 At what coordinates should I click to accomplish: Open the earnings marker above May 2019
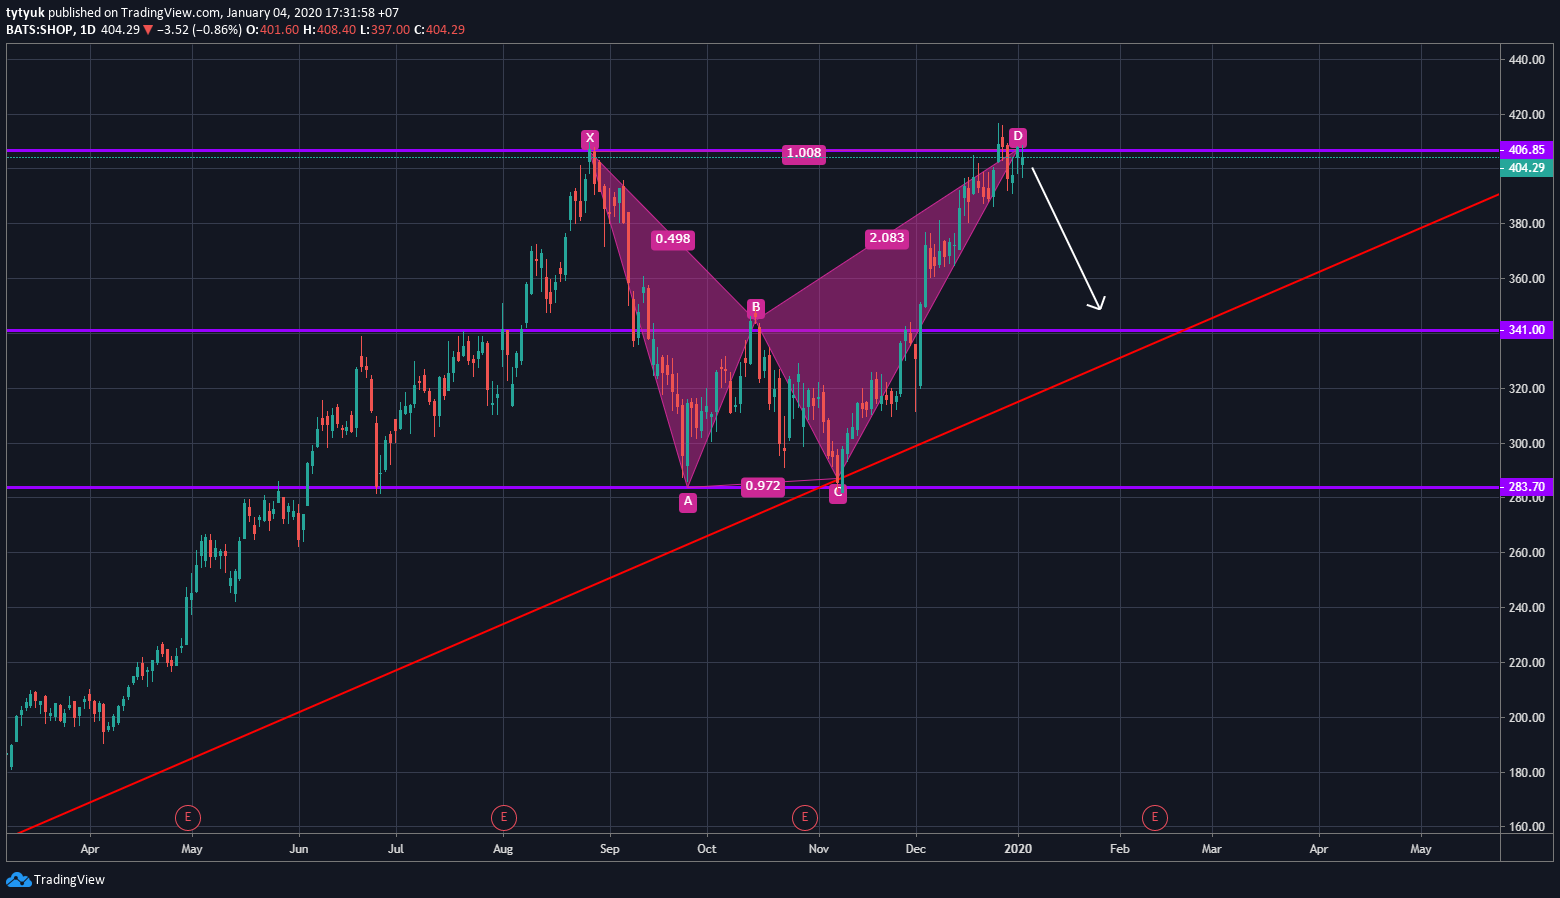pos(188,818)
